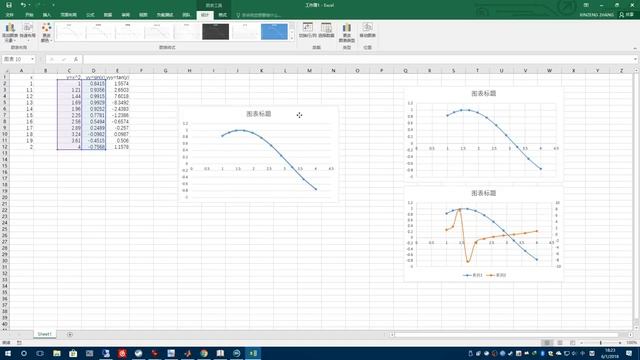
Task: Switch to the Insert ribbon tab
Action: (47, 15)
